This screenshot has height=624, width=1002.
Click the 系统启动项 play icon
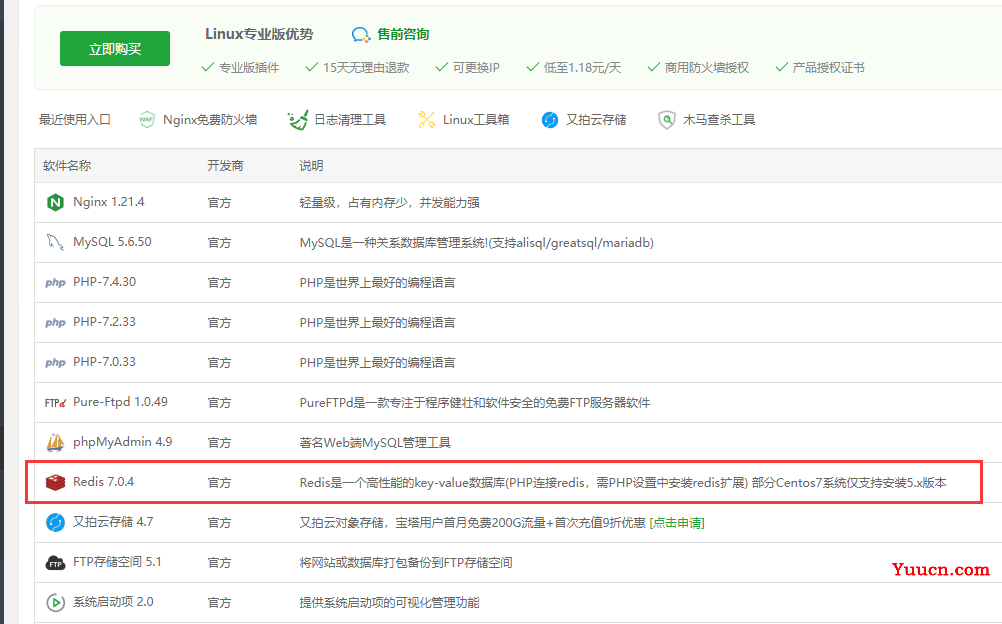[x=56, y=602]
